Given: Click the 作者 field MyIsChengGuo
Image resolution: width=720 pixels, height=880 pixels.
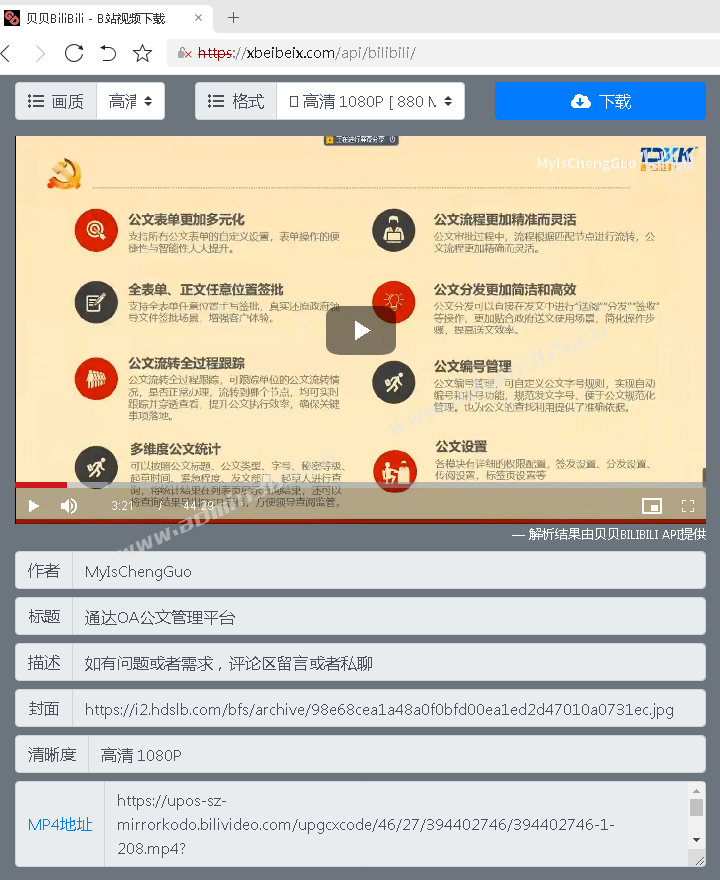Looking at the screenshot, I should 389,571.
